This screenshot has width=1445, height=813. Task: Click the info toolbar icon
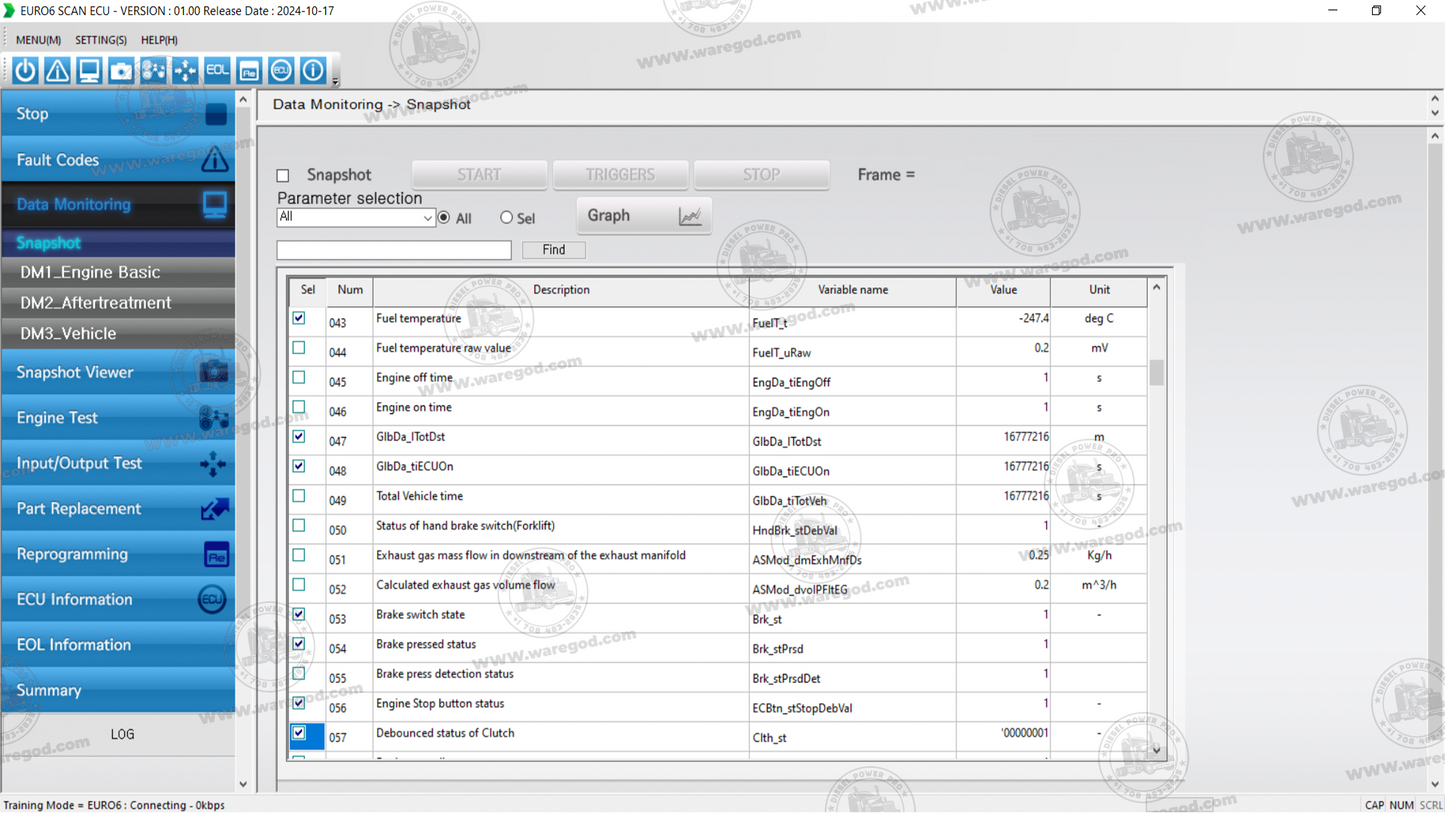pyautogui.click(x=313, y=70)
